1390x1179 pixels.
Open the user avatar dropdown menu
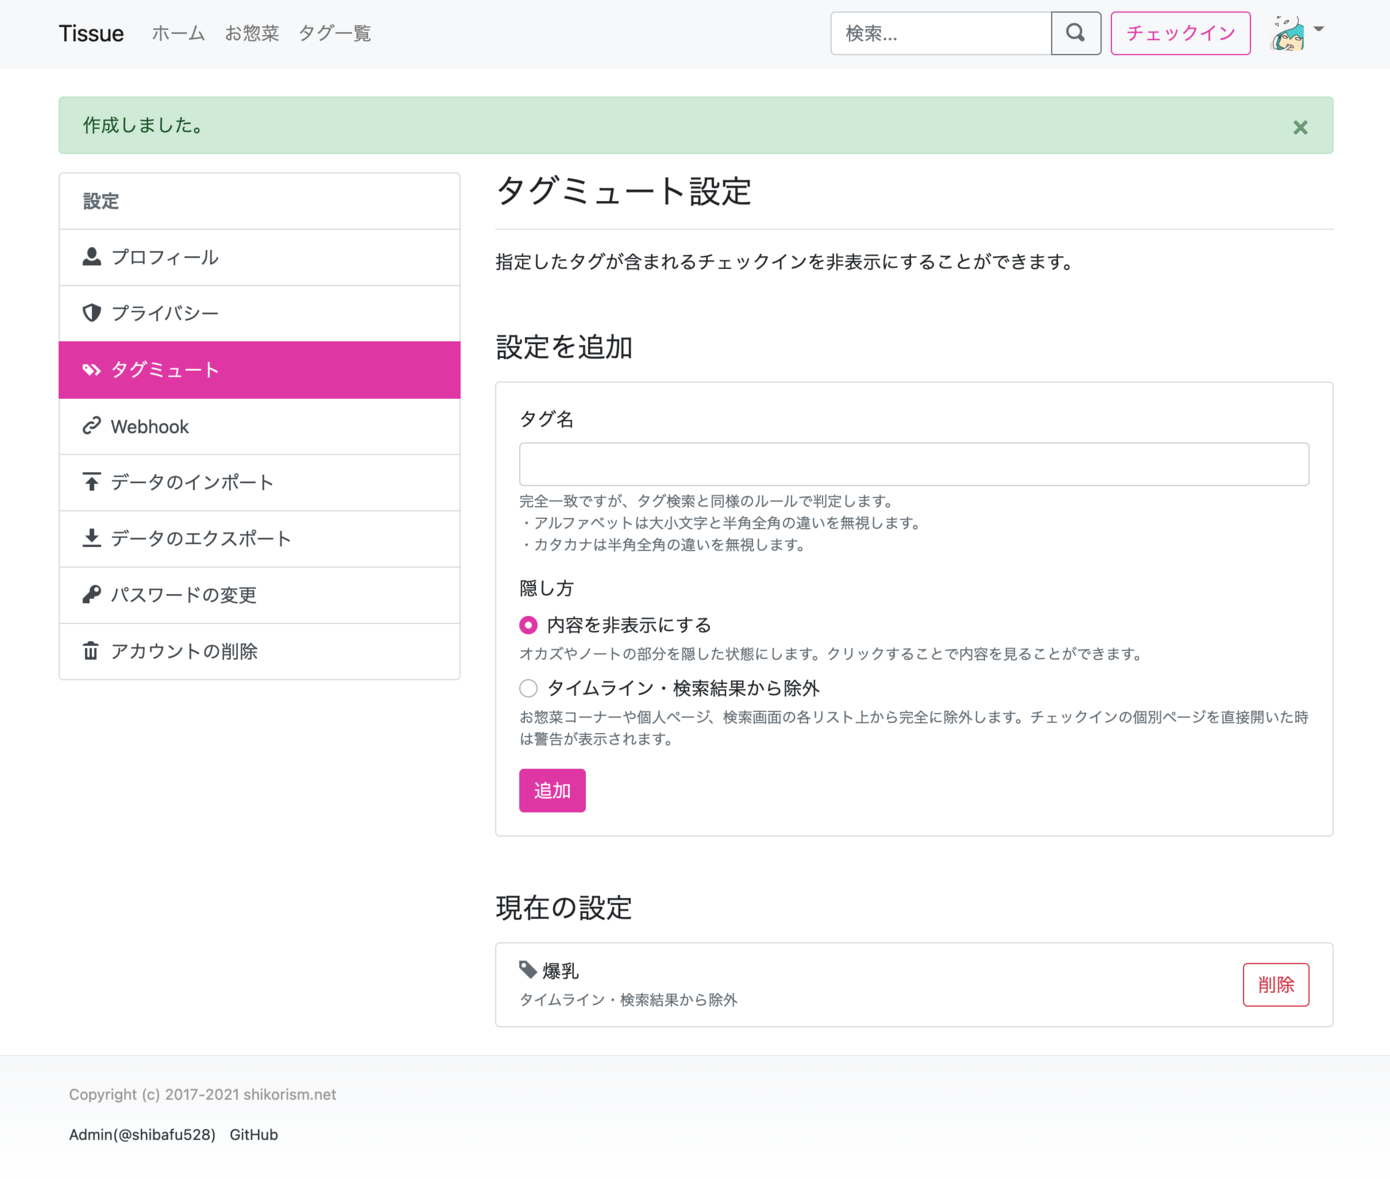pos(1297,33)
